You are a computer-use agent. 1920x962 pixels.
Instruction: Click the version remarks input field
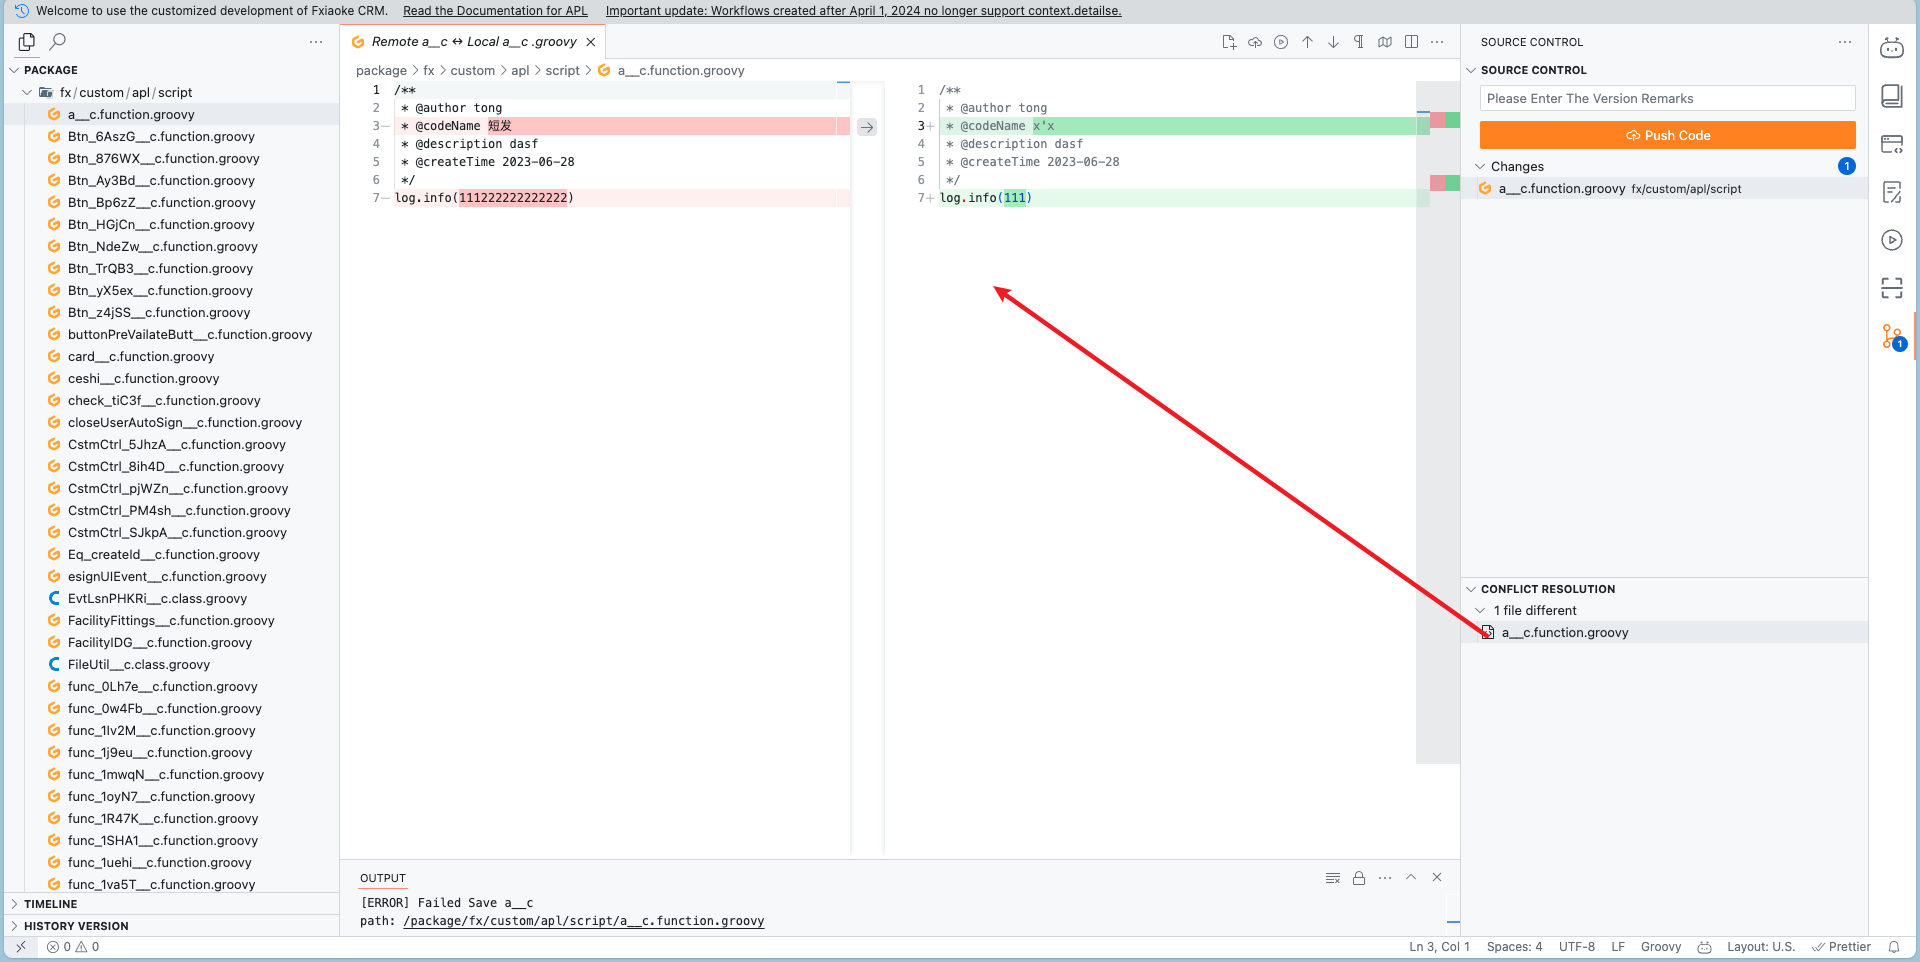pyautogui.click(x=1666, y=99)
